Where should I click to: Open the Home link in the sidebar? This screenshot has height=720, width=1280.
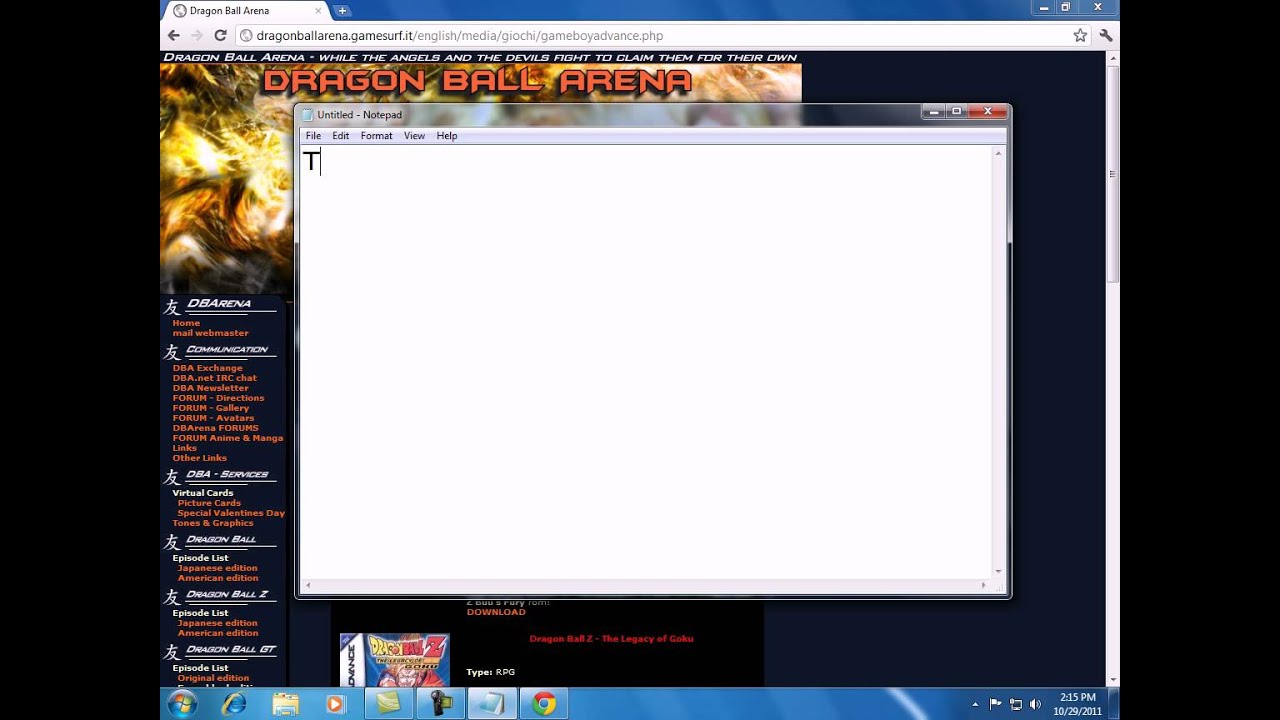[x=186, y=323]
